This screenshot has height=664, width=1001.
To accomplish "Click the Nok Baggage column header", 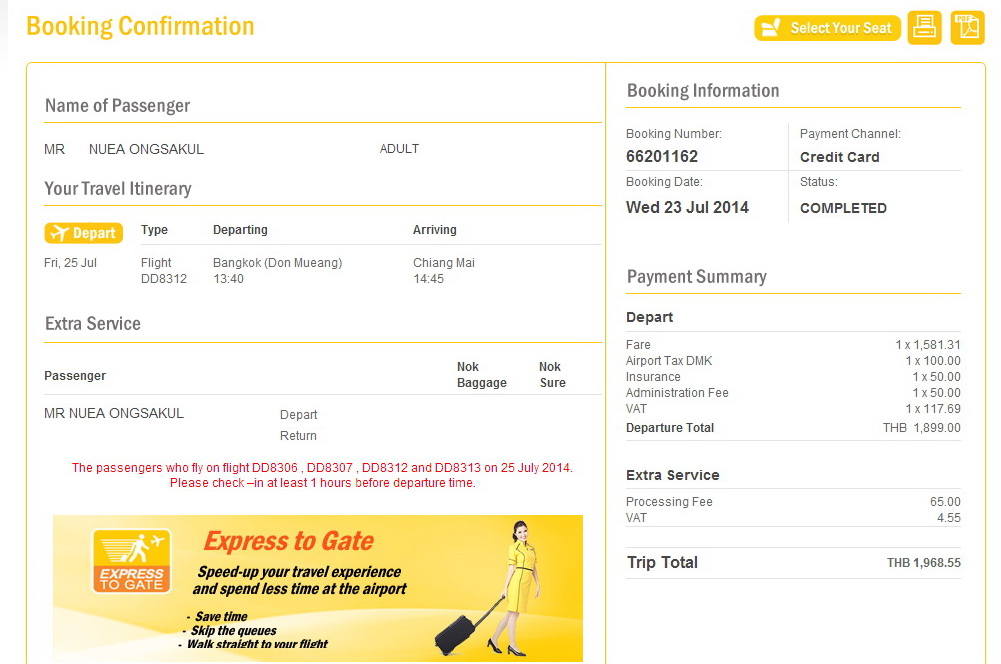I will (482, 375).
